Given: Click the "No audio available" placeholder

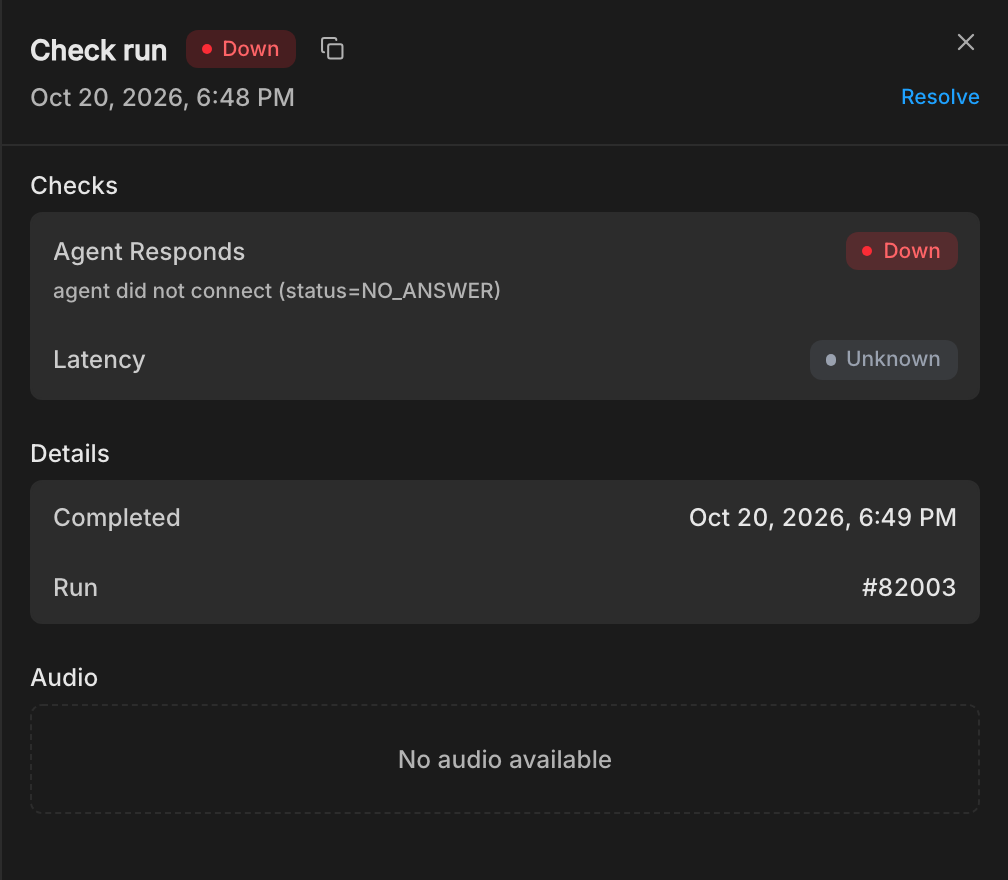Looking at the screenshot, I should pos(505,759).
